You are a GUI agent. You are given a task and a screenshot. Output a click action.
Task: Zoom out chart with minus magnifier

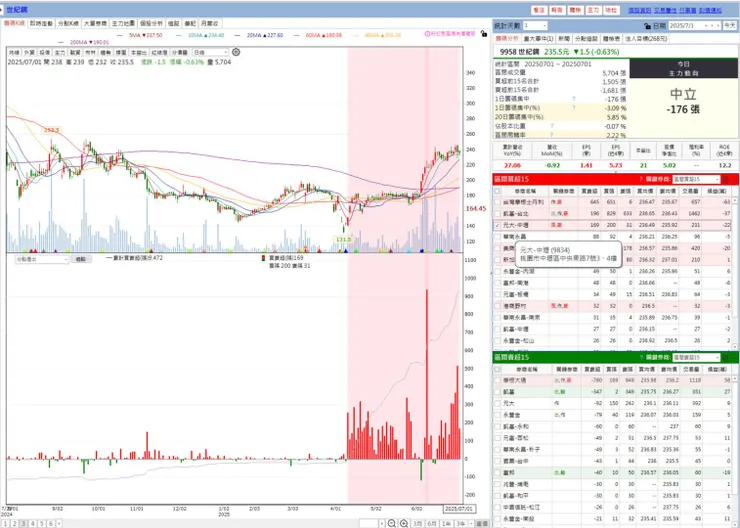pyautogui.click(x=392, y=523)
